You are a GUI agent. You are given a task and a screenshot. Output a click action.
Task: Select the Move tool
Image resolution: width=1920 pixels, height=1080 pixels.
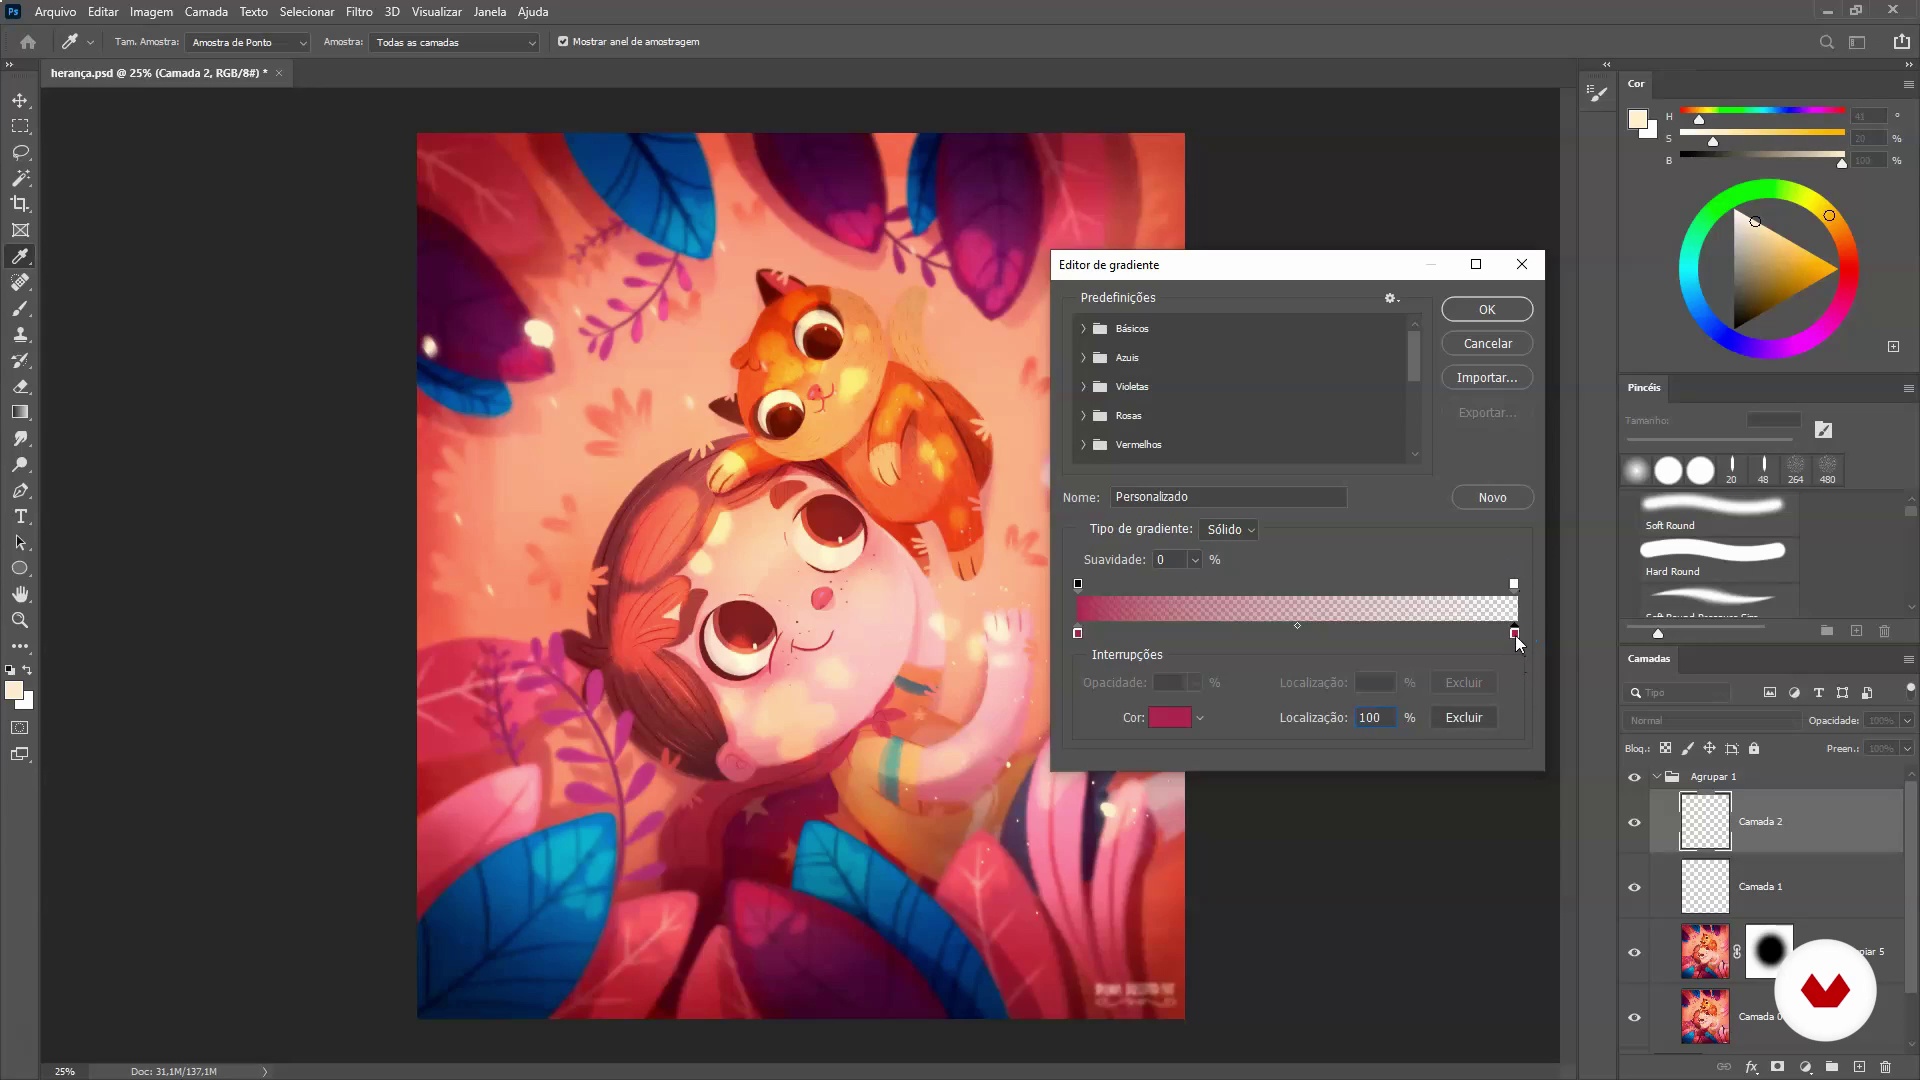[x=20, y=100]
